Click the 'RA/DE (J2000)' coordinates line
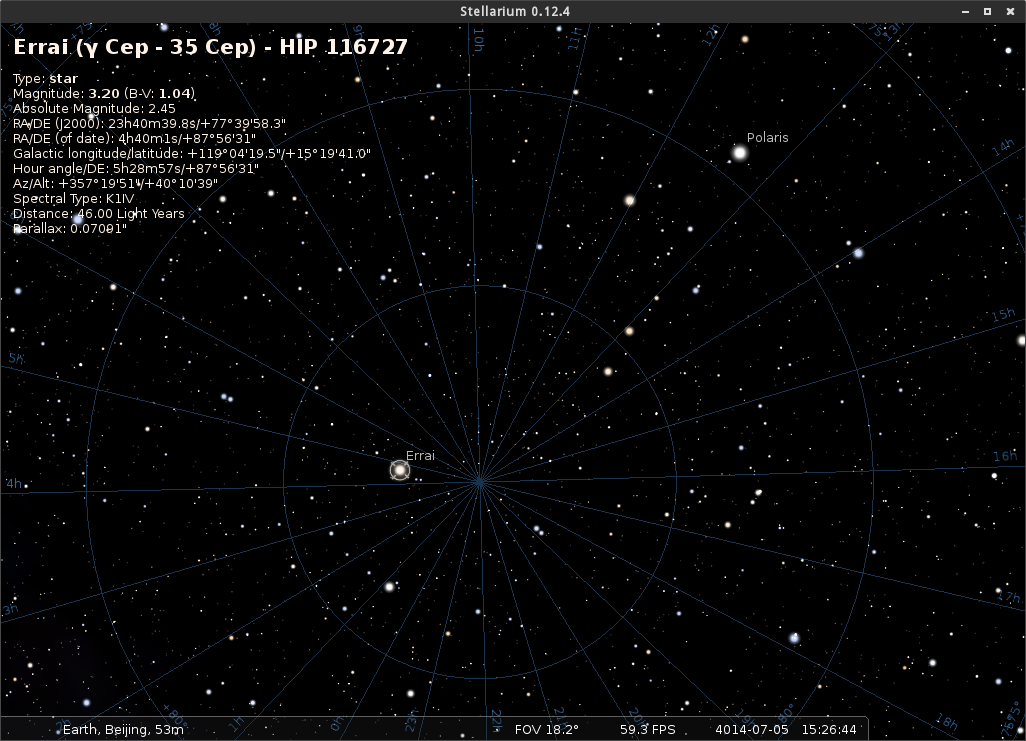 pyautogui.click(x=149, y=124)
